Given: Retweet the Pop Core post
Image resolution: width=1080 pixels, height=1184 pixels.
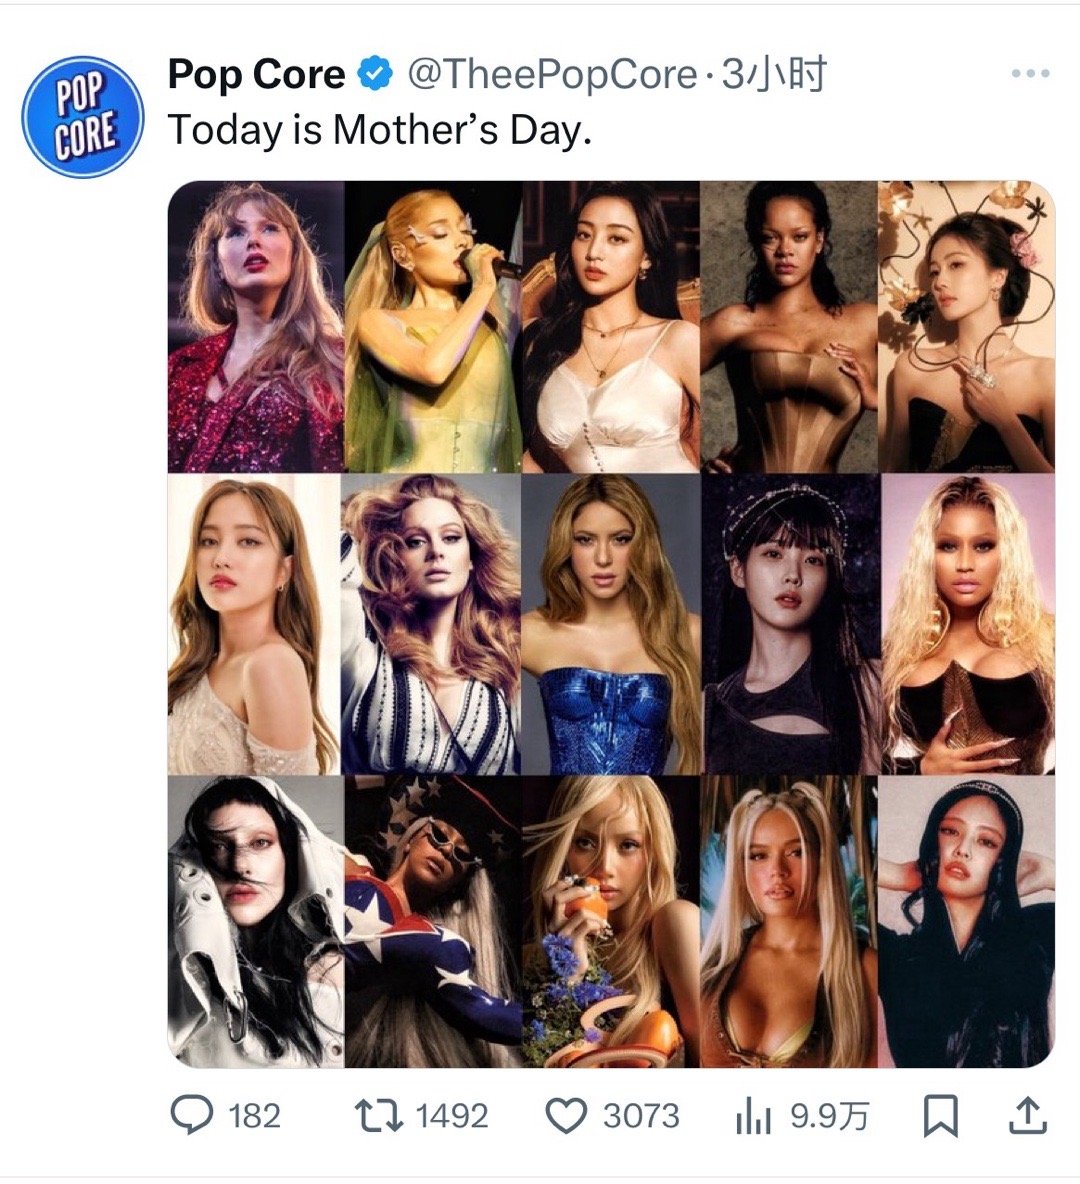Looking at the screenshot, I should 378,1115.
